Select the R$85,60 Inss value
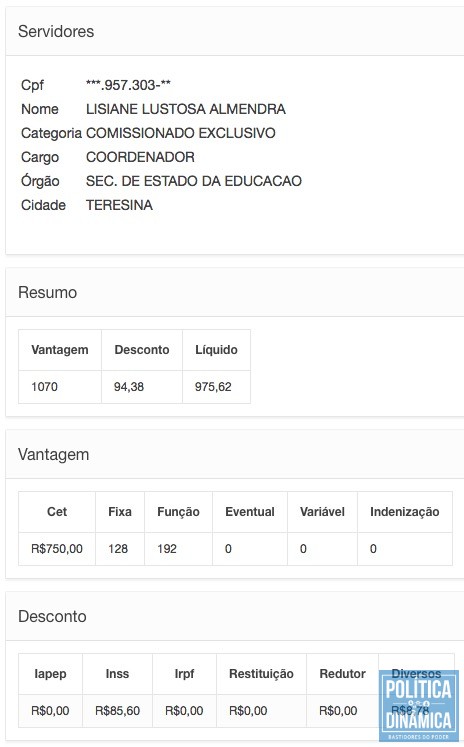The width and height of the screenshot is (464, 747). point(117,711)
